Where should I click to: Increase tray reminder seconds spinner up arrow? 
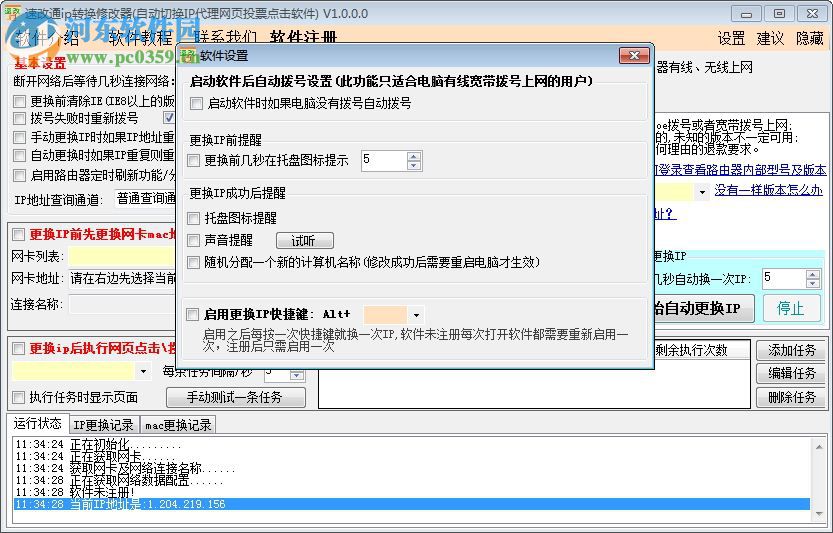(414, 156)
